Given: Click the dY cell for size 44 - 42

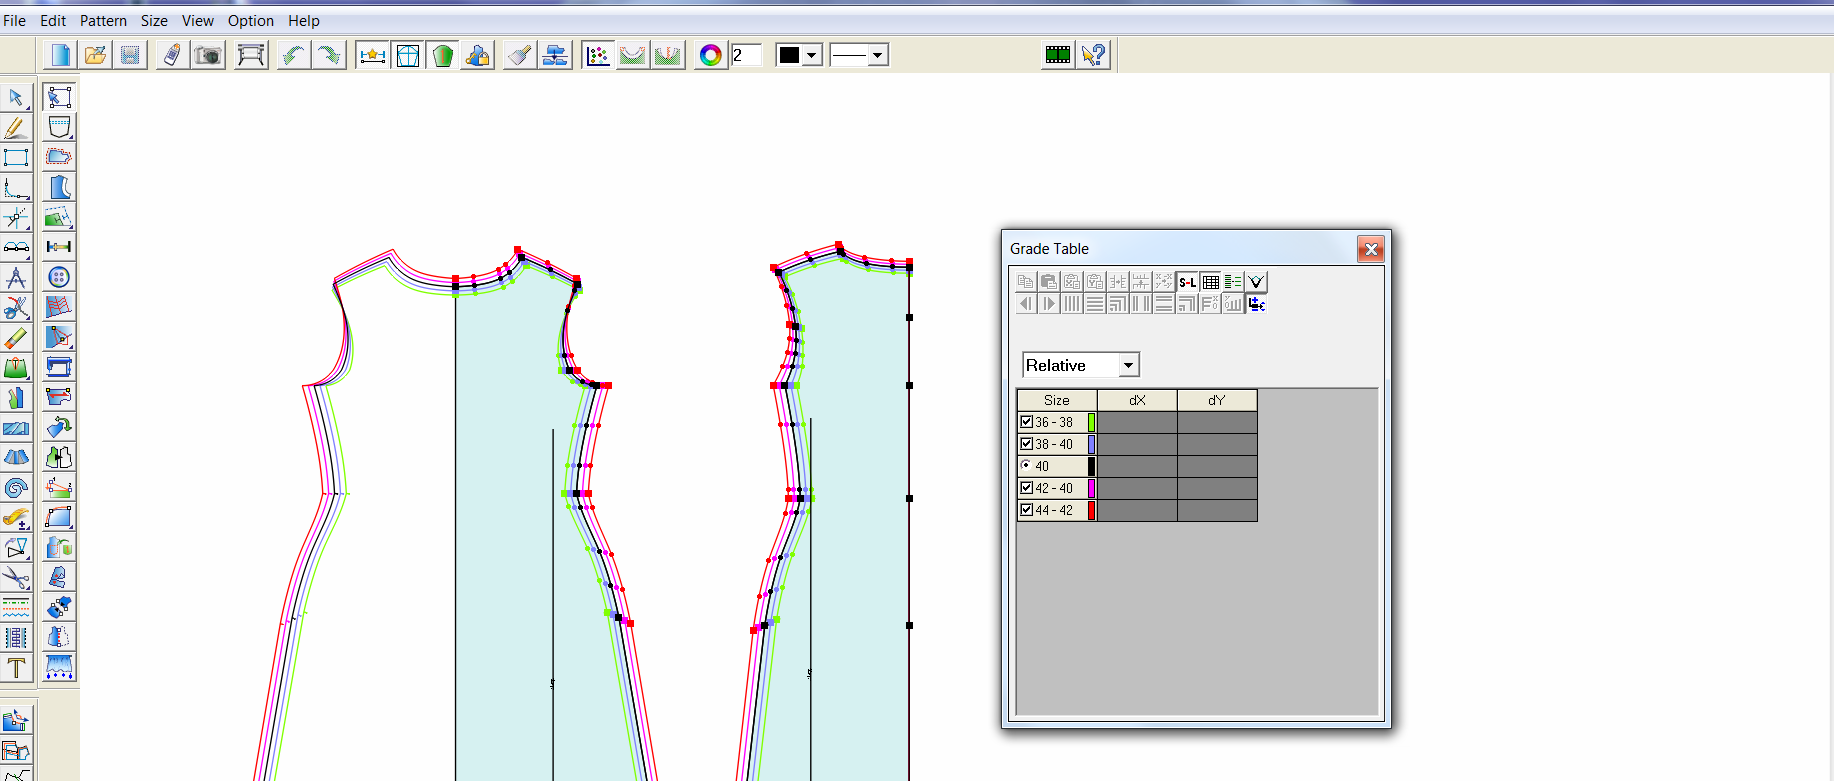Looking at the screenshot, I should (x=1217, y=510).
